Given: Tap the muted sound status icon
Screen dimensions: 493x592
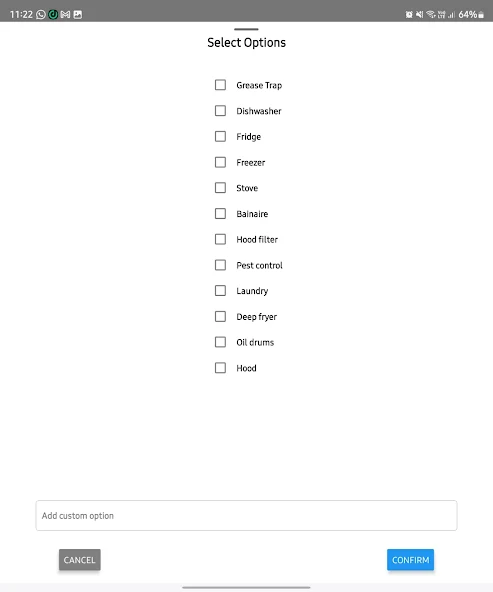Looking at the screenshot, I should pyautogui.click(x=419, y=14).
